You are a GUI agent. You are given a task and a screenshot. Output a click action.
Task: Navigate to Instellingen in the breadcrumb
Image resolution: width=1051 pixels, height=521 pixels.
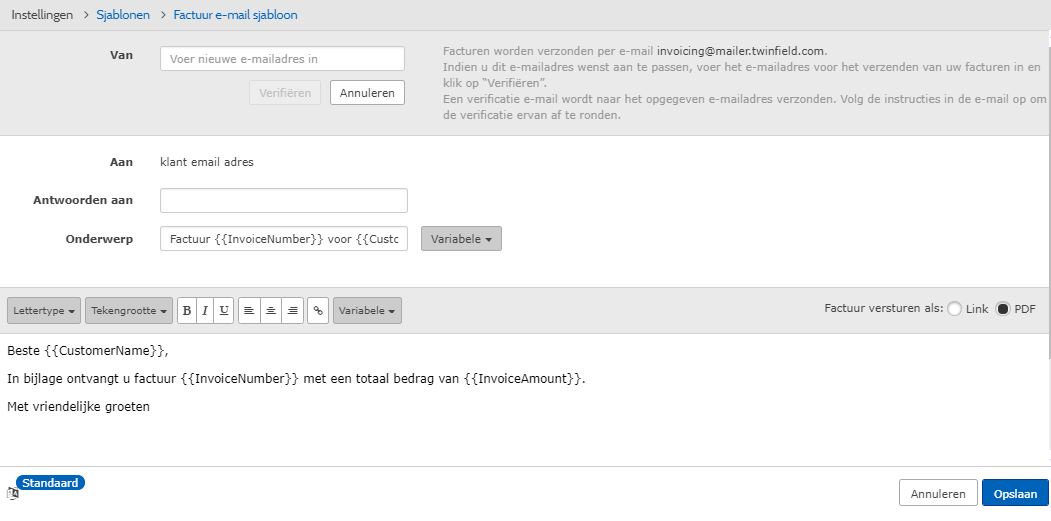[42, 15]
